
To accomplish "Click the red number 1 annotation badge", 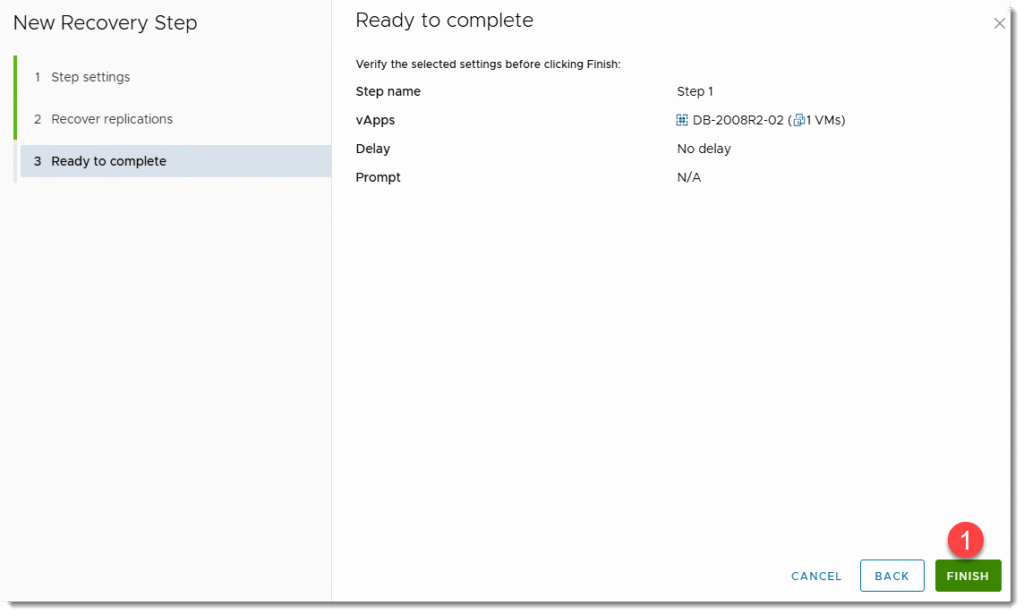I will tap(965, 540).
